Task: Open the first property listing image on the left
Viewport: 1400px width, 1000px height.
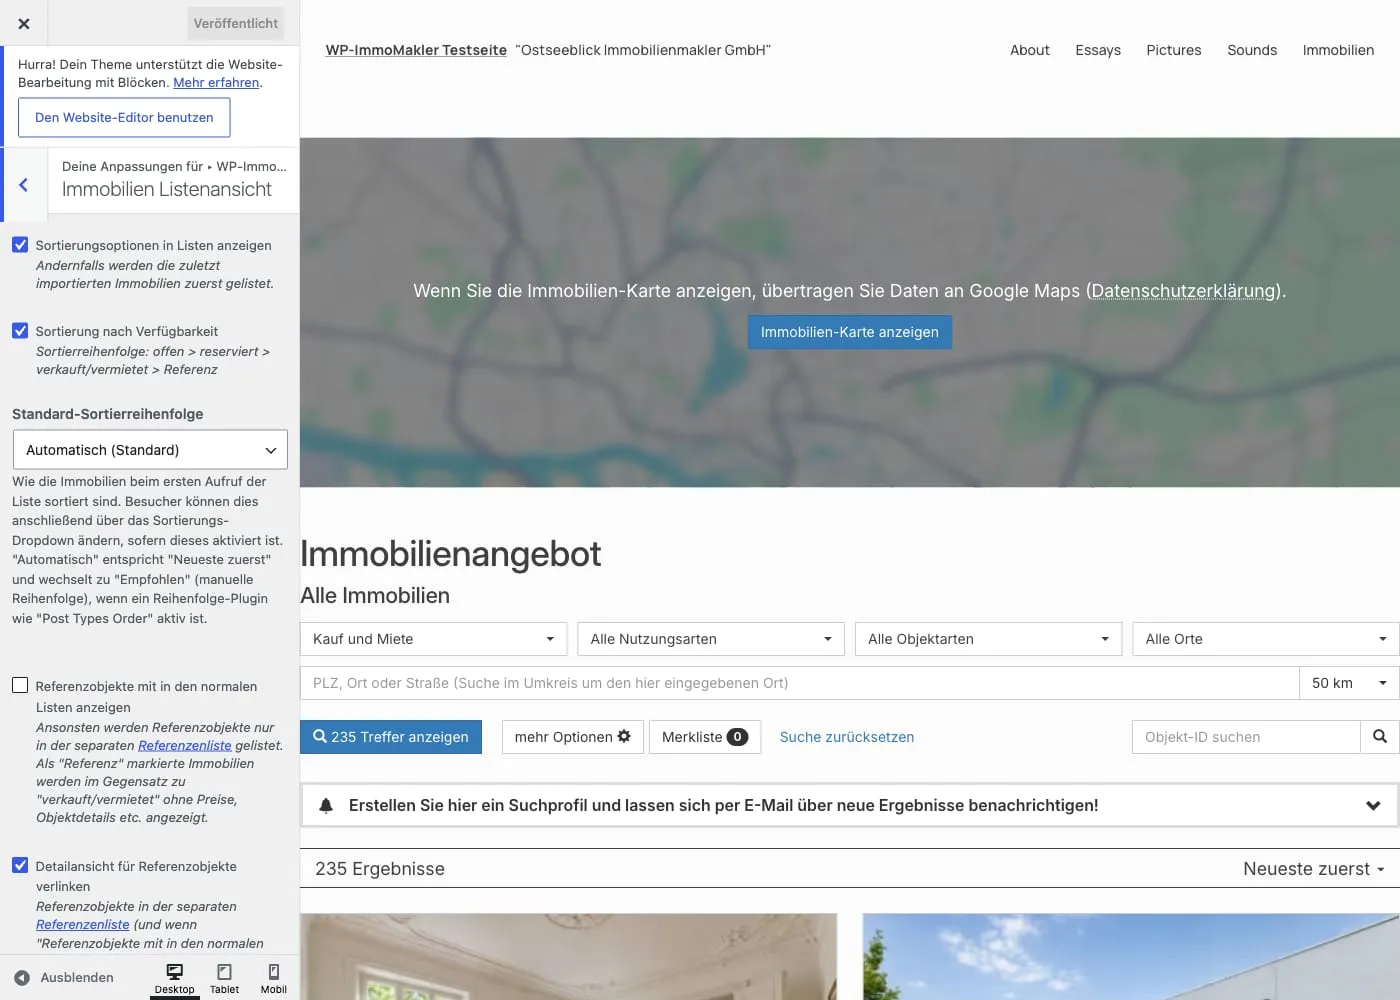Action: coord(568,956)
